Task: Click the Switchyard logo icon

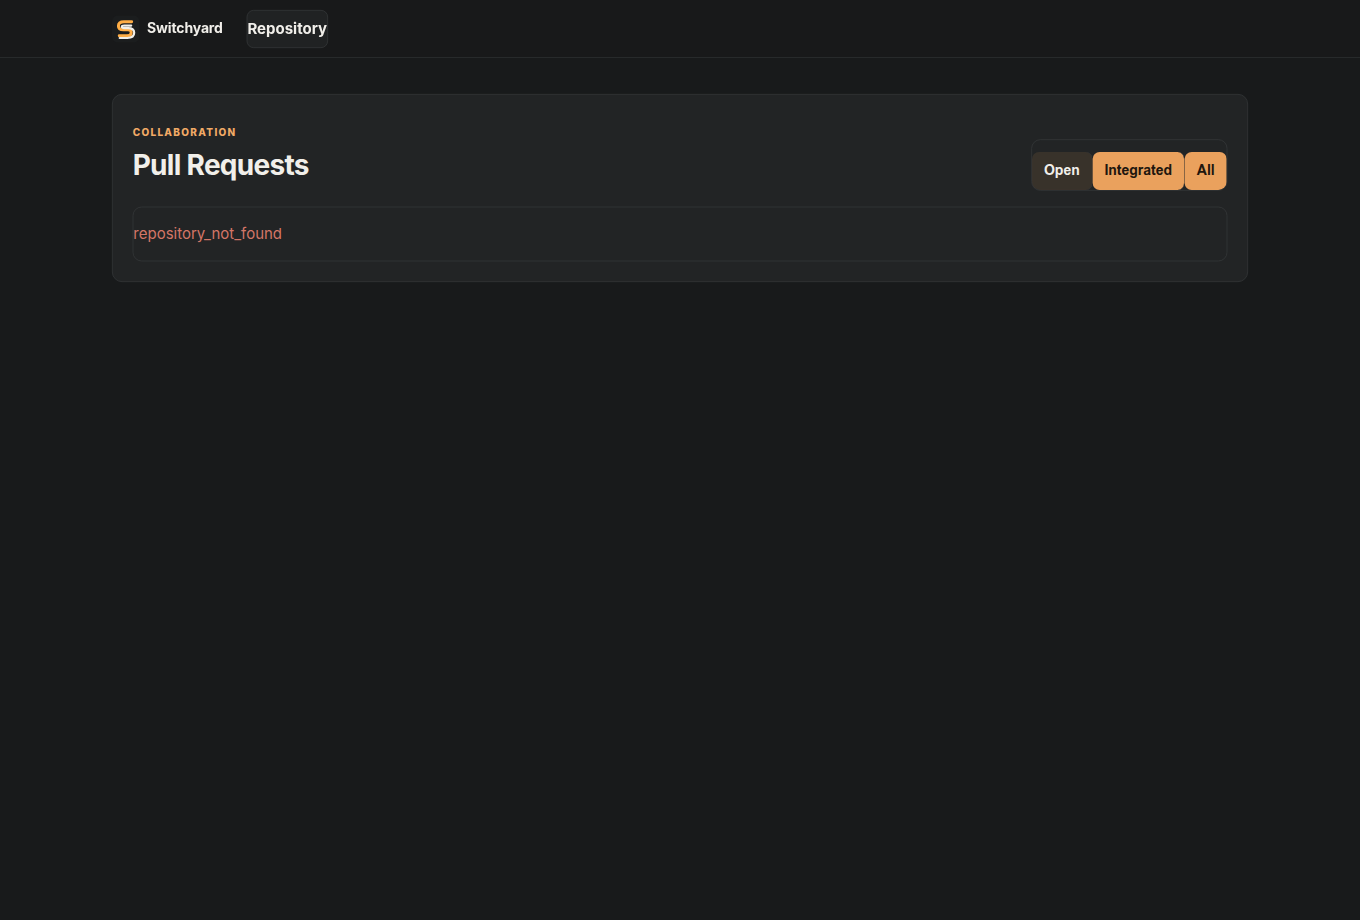Action: tap(125, 29)
